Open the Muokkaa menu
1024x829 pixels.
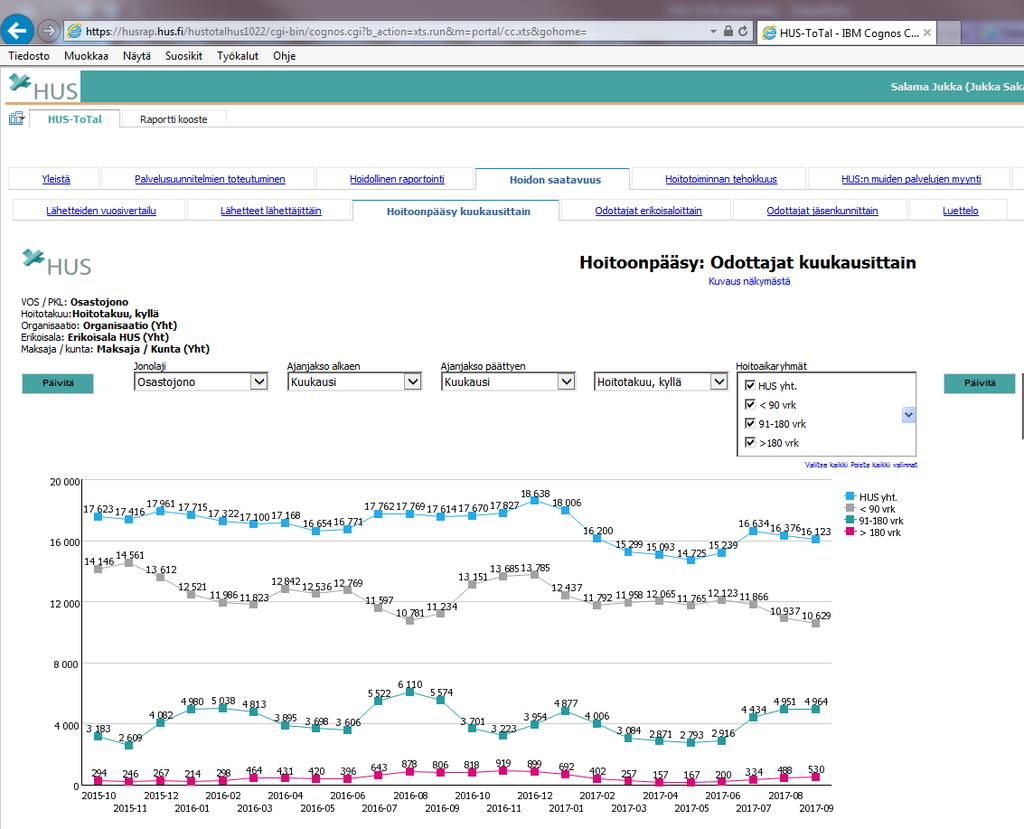coord(86,56)
